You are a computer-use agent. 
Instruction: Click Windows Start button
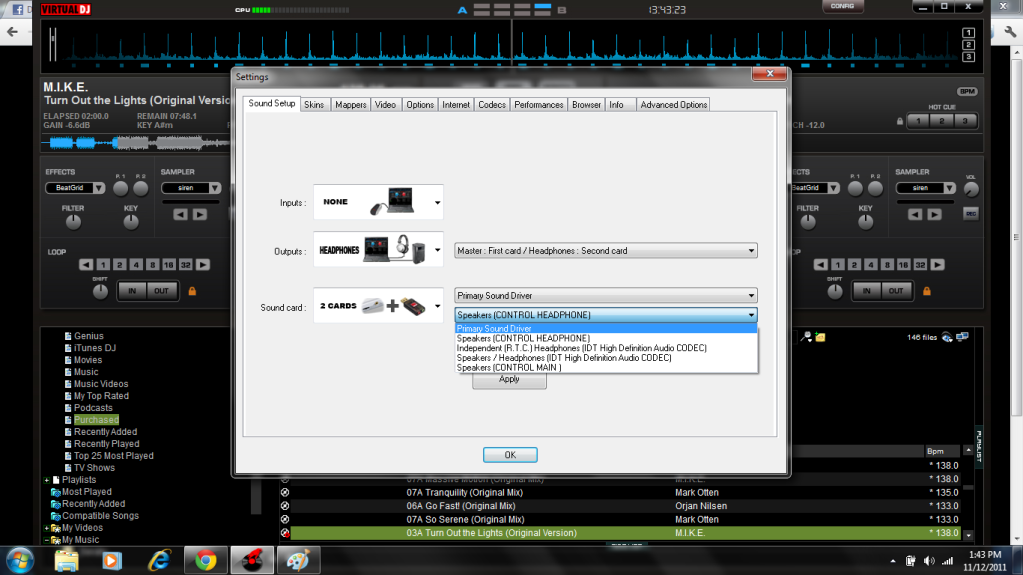pyautogui.click(x=20, y=561)
